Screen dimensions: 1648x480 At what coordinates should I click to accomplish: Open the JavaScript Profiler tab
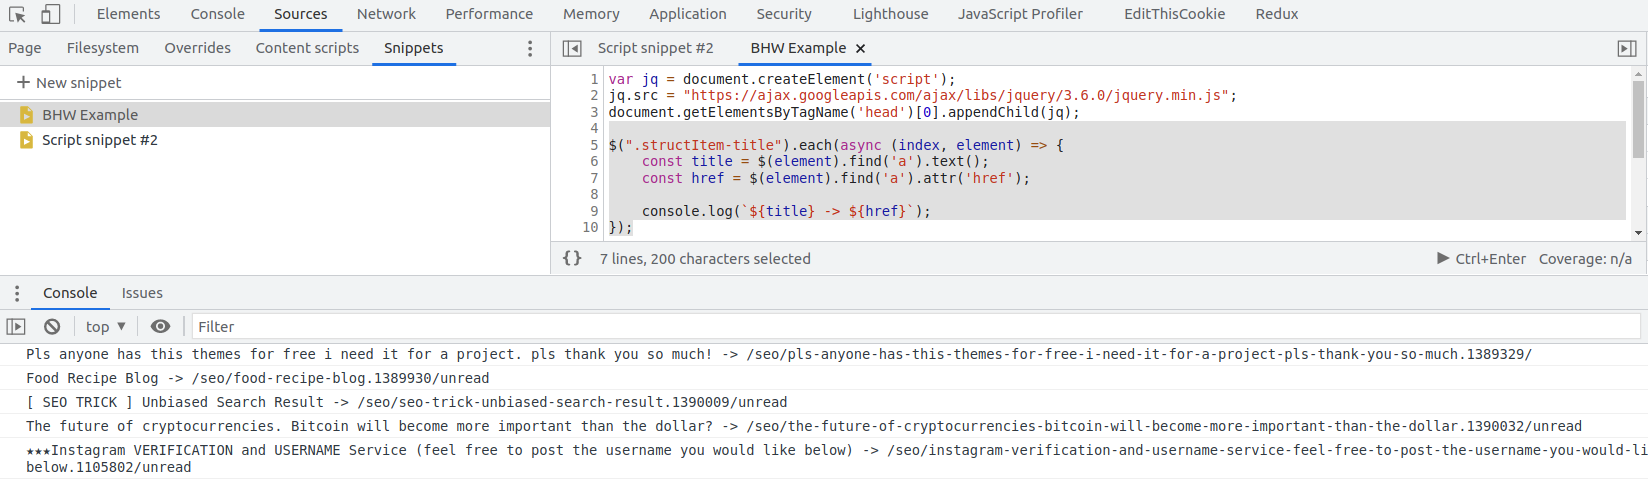point(1020,14)
